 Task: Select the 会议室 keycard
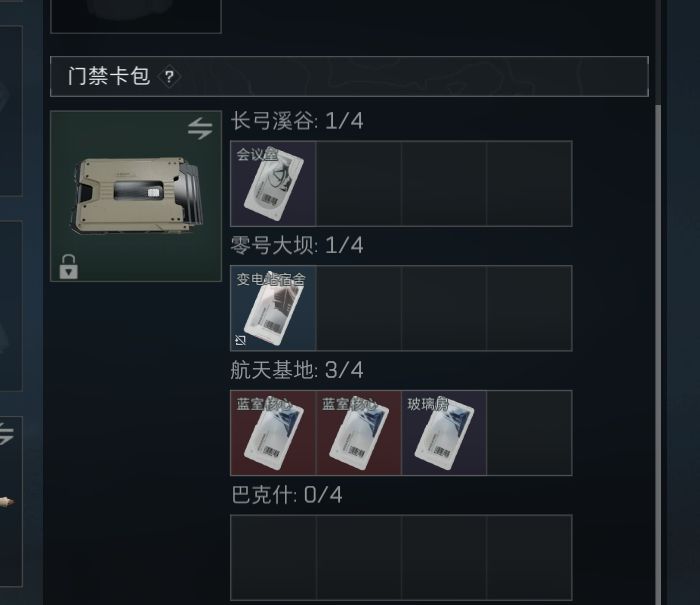point(273,184)
